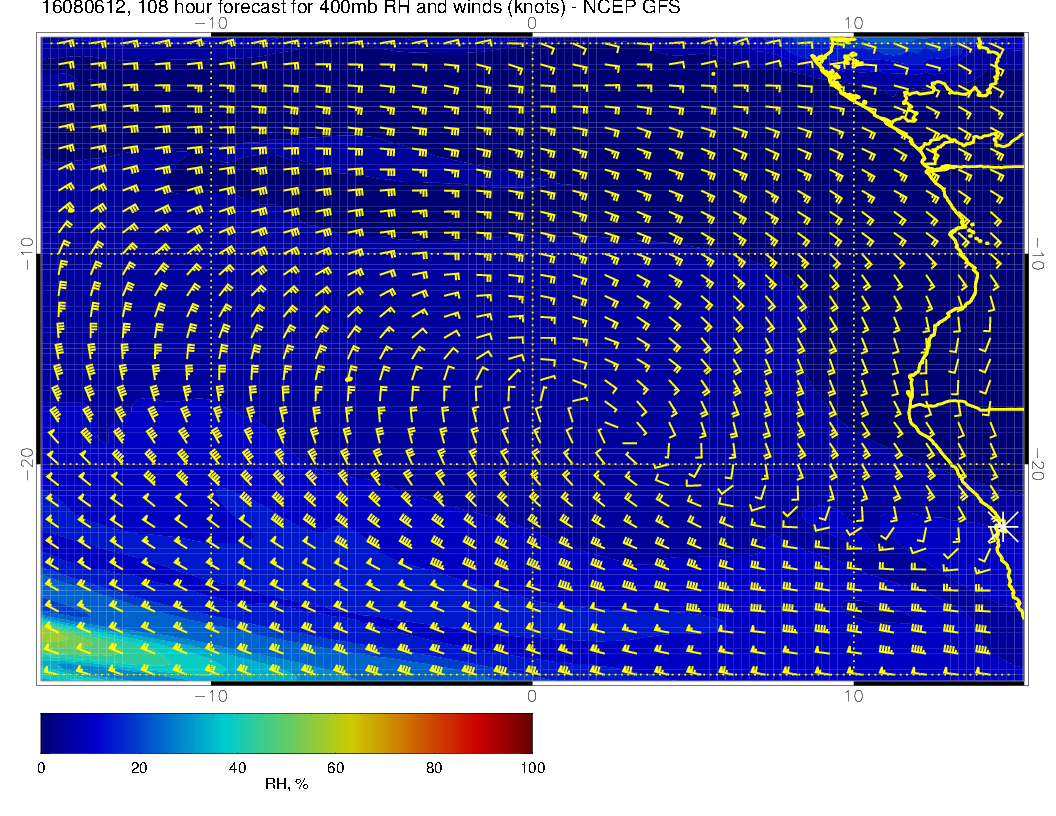The height and width of the screenshot is (816, 1056).
Task: Click the top axis longitude label 0
Action: [532, 23]
